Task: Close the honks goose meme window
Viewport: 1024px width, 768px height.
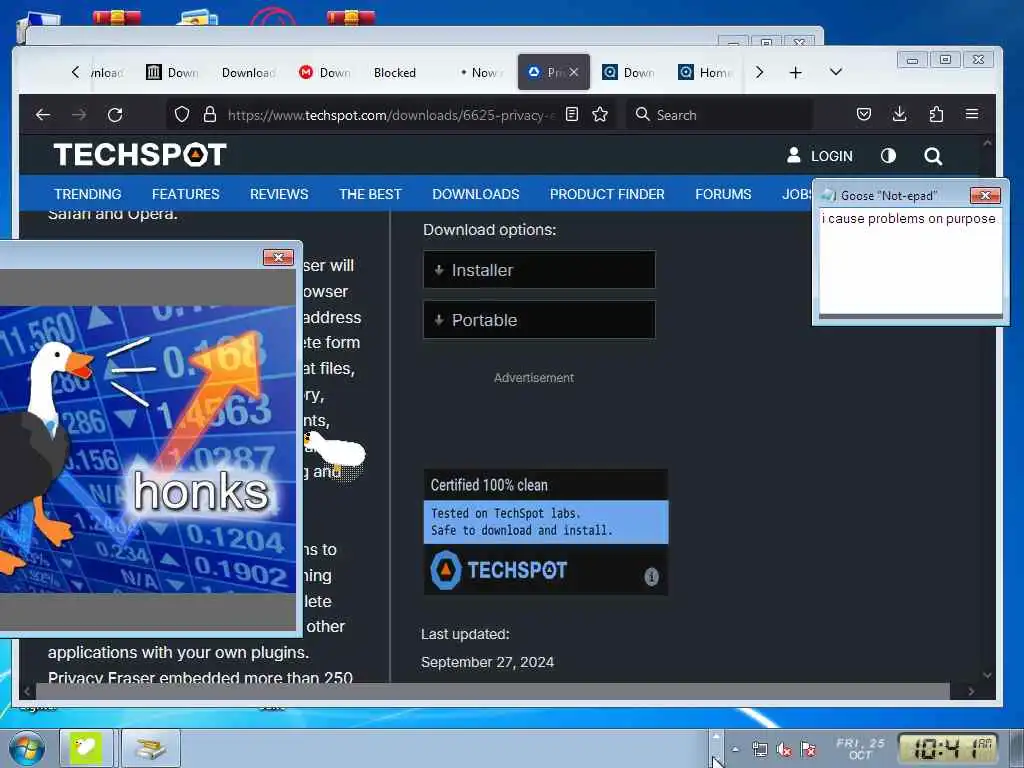Action: tap(278, 257)
